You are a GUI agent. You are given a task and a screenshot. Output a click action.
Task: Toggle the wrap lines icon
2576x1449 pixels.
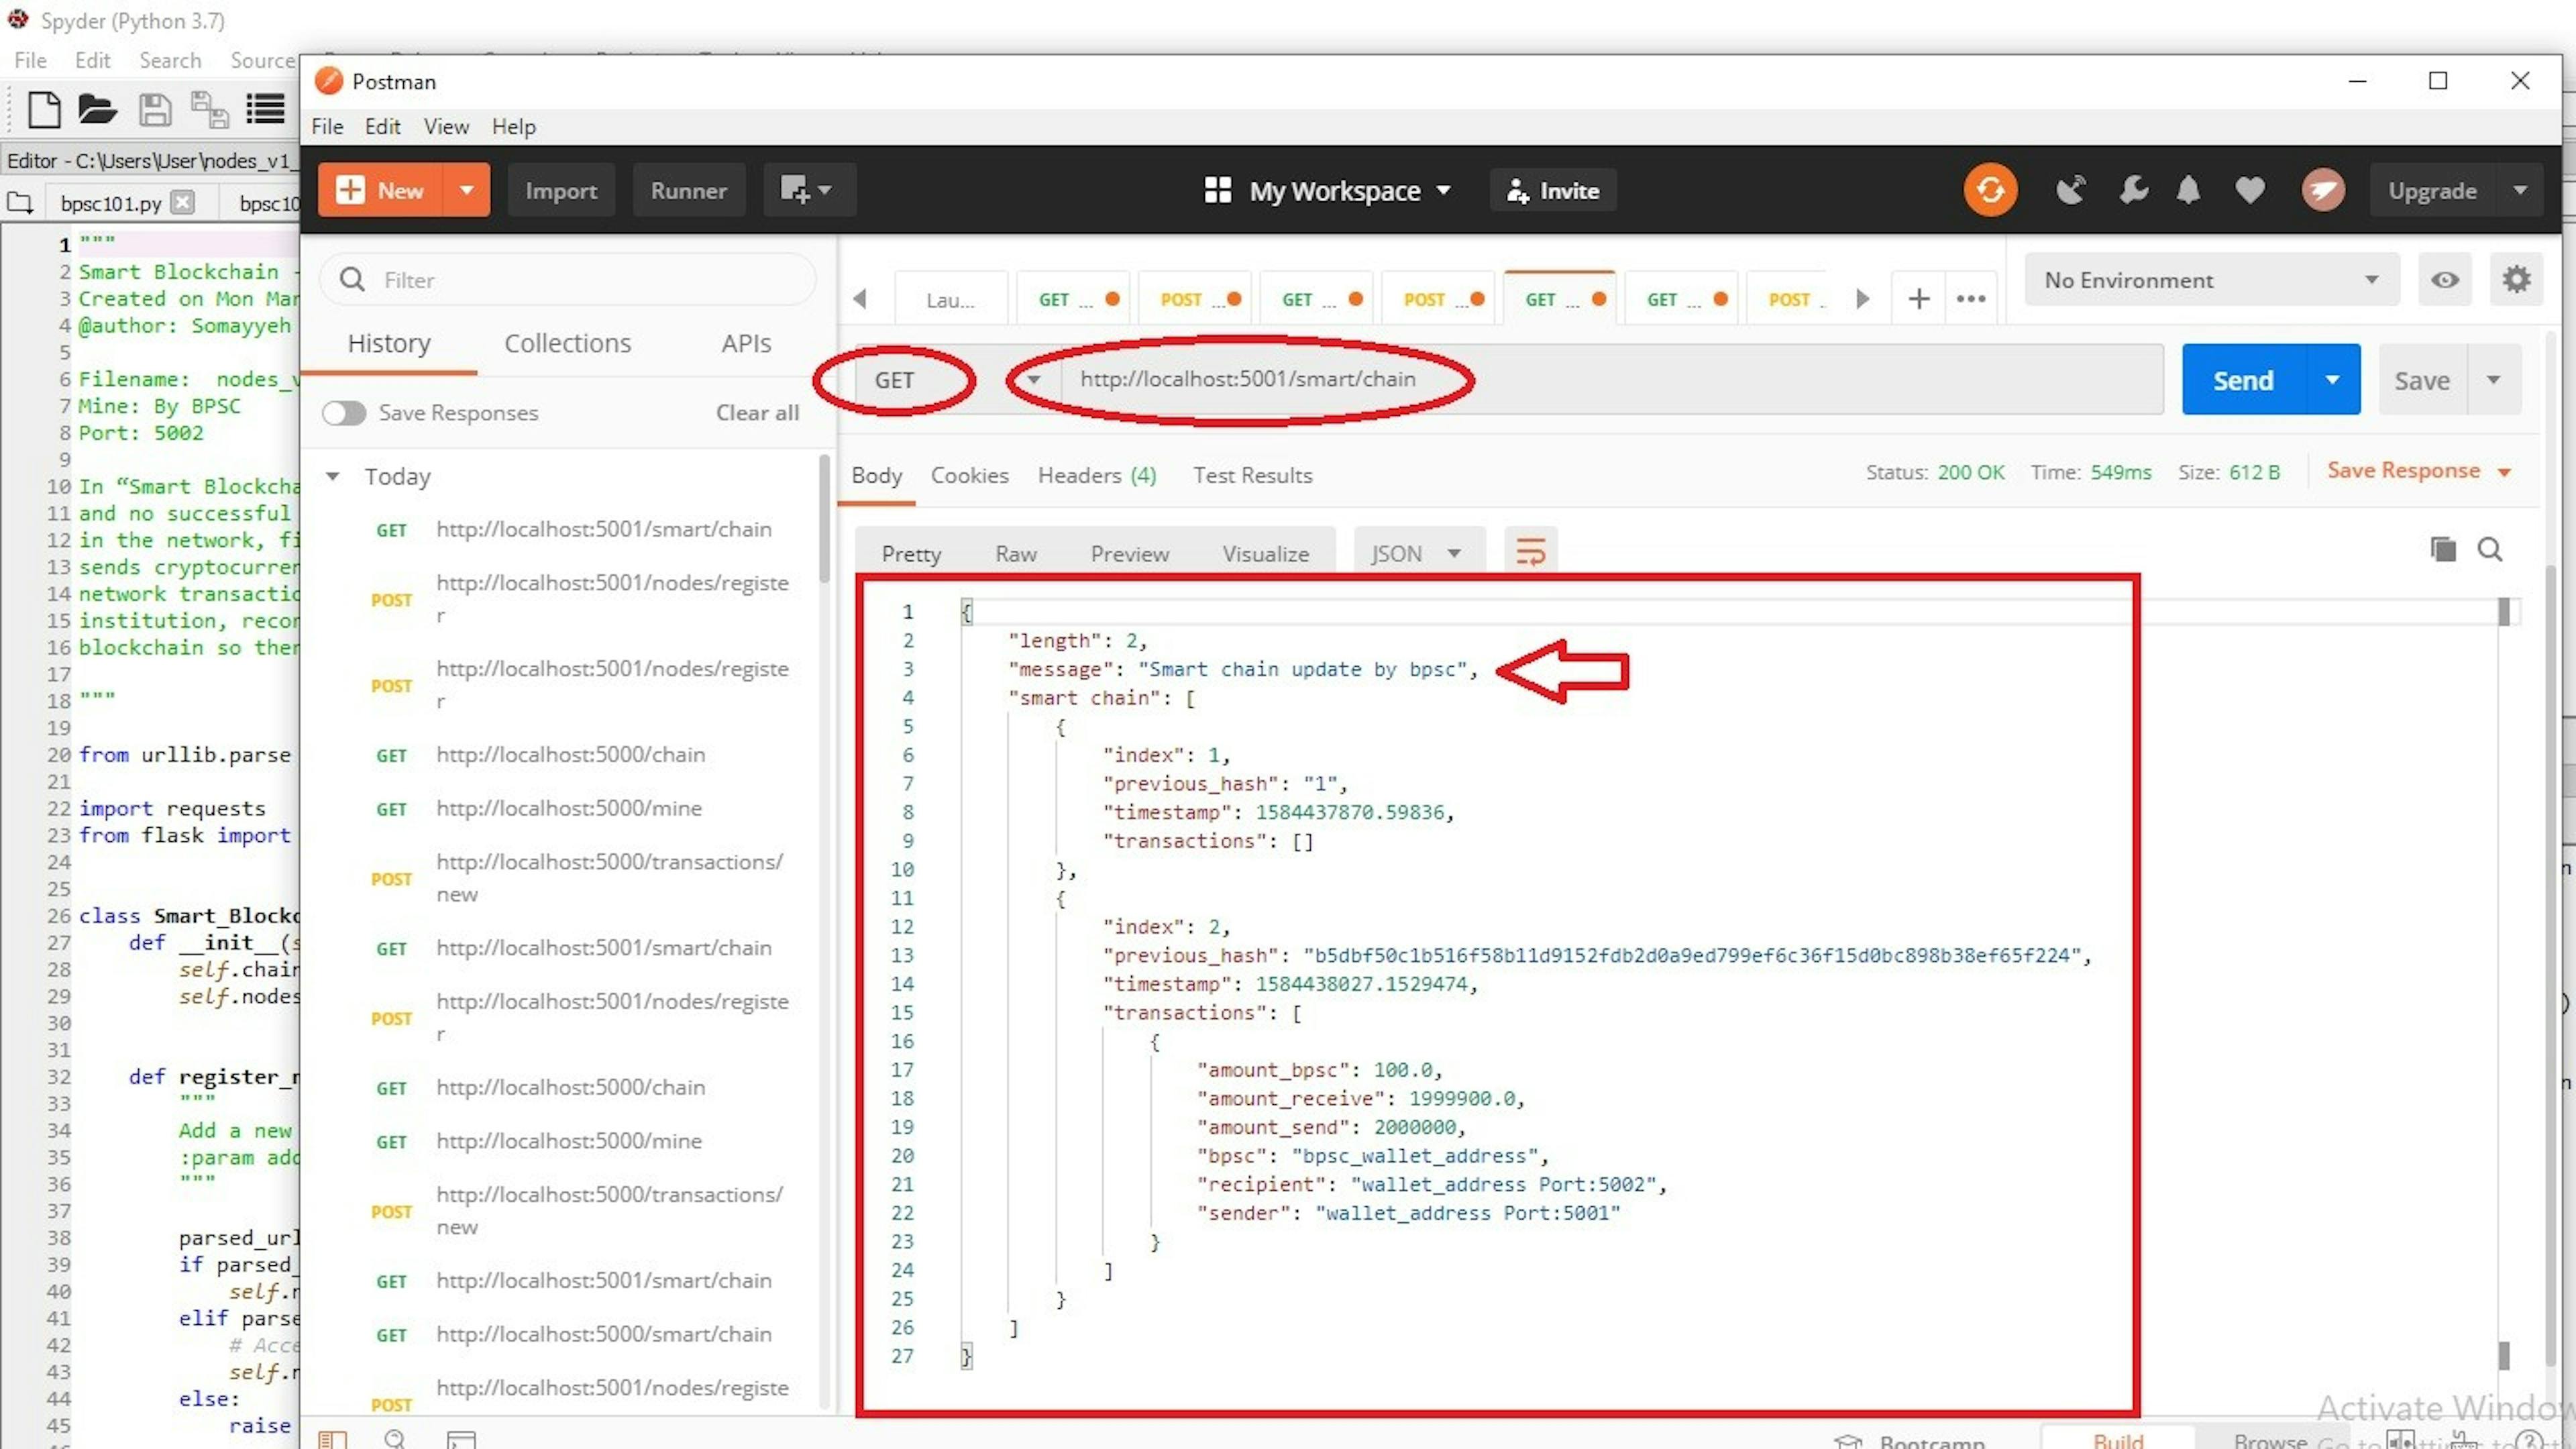(1530, 551)
